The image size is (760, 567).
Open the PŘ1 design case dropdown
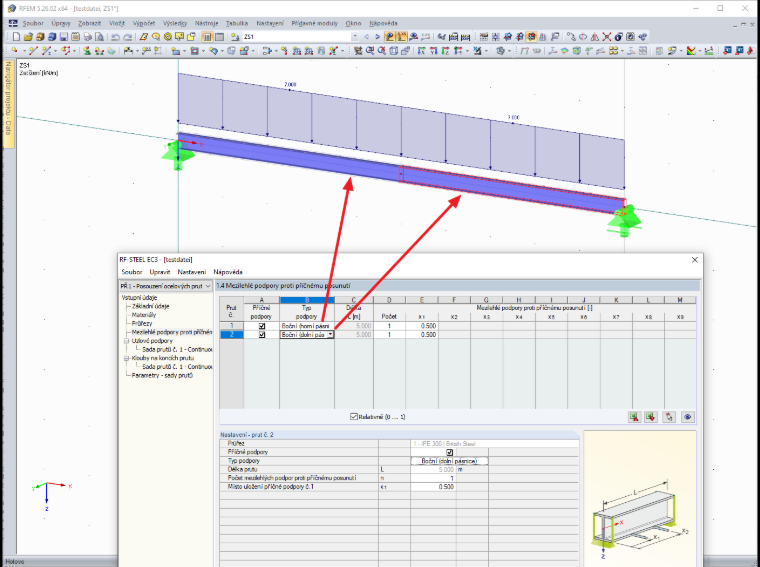(207, 286)
